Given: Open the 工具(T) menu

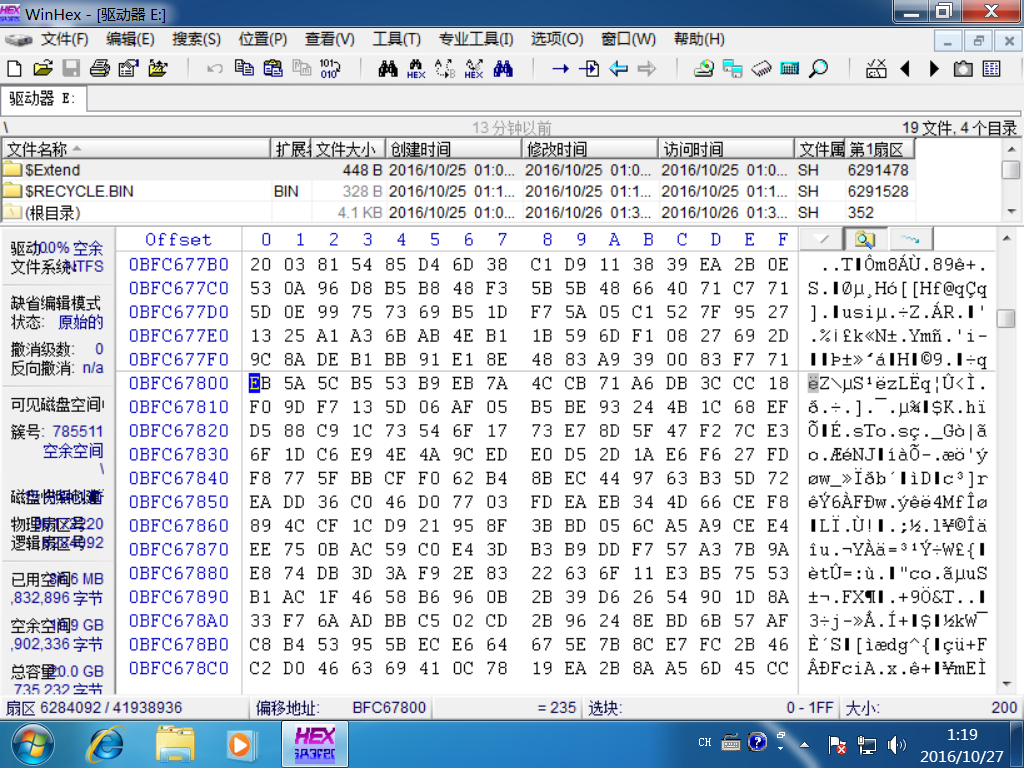Looking at the screenshot, I should [x=396, y=39].
